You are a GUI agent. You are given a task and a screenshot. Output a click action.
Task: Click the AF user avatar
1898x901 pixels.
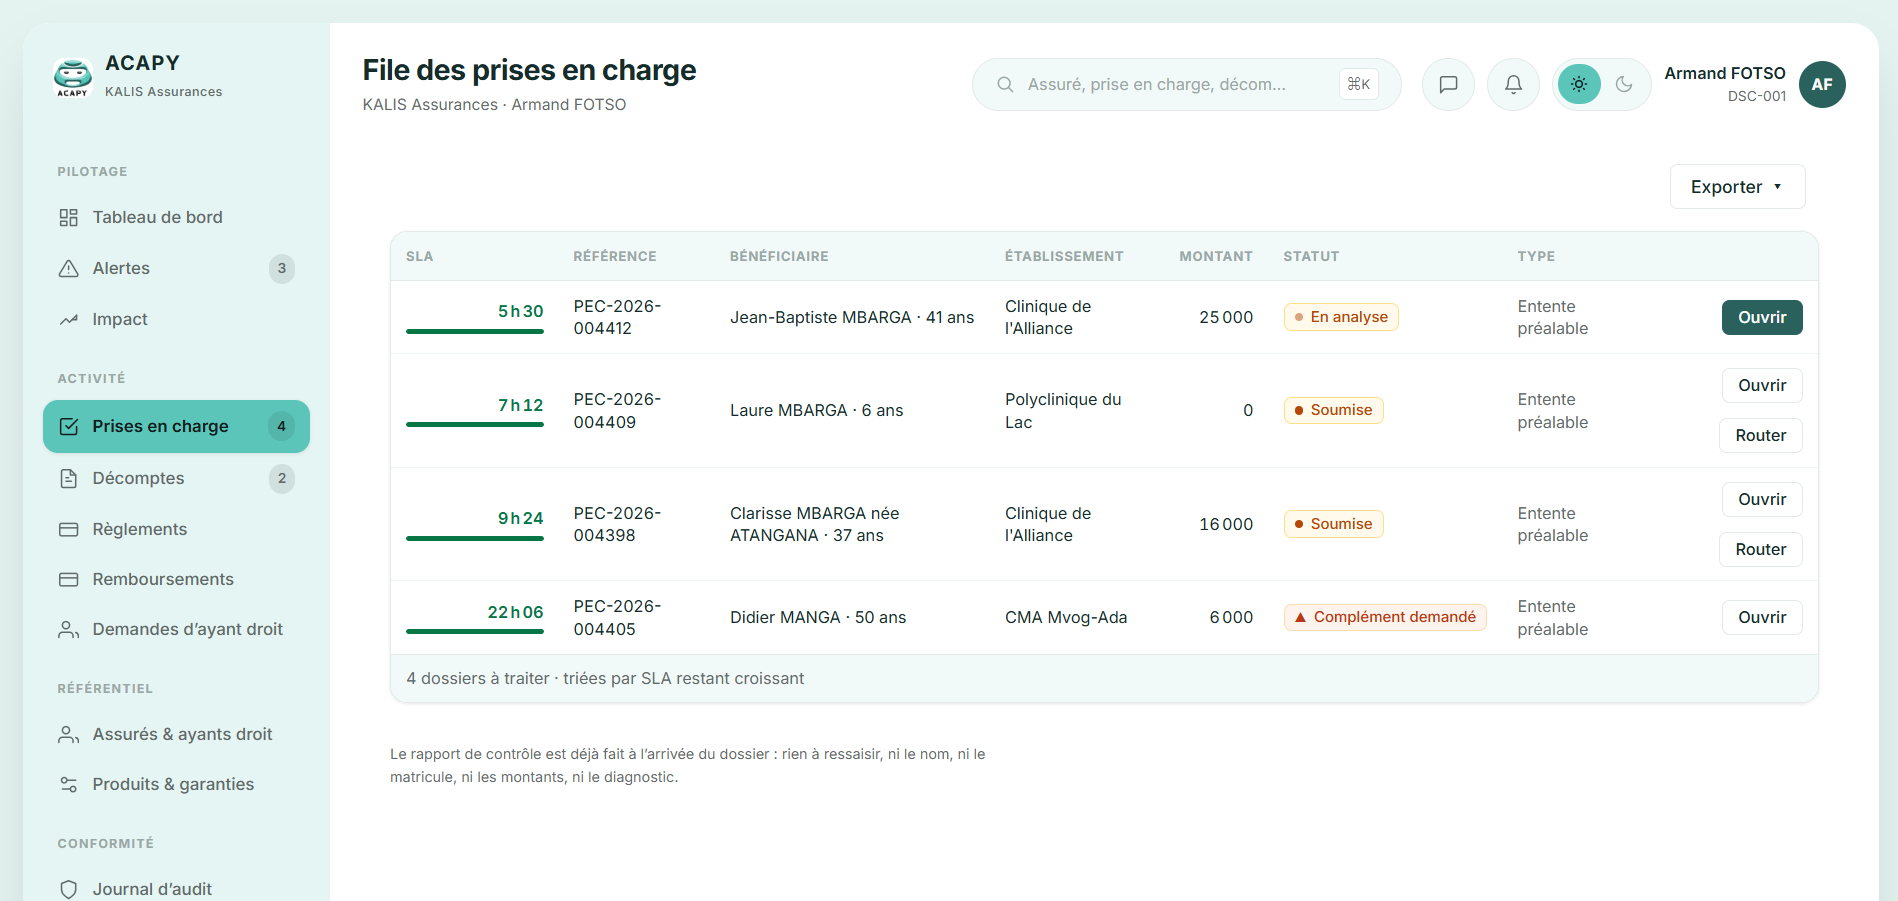click(x=1822, y=84)
